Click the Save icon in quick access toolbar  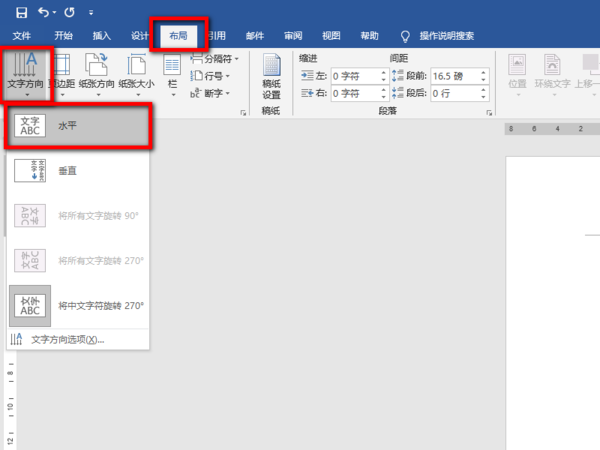click(x=21, y=13)
